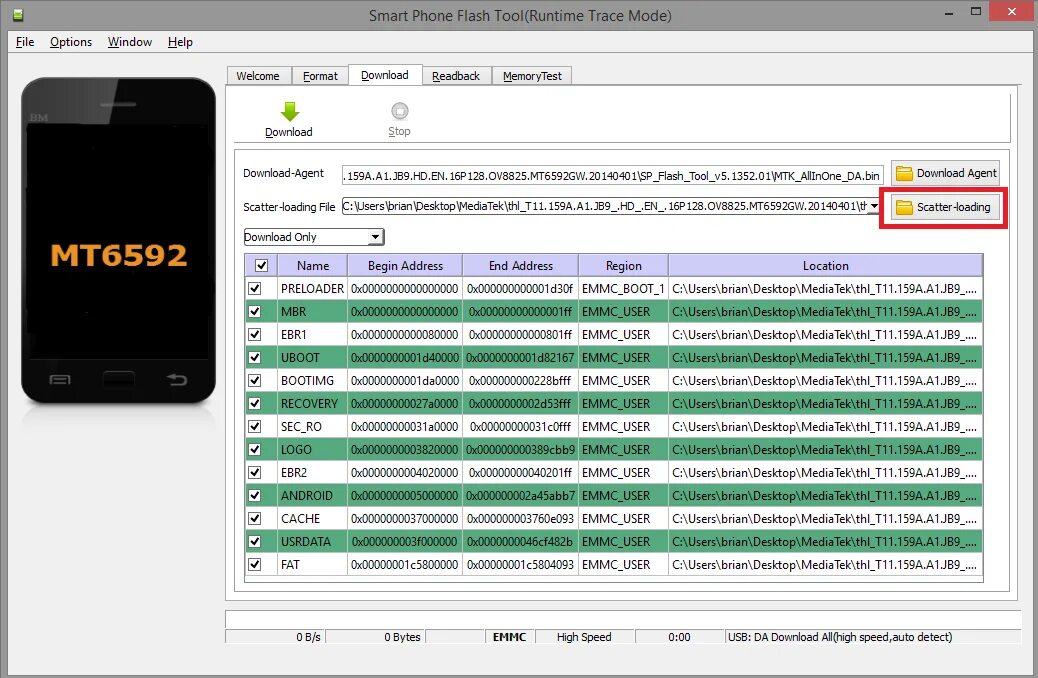
Task: Click the EMMC status bar entry
Action: tap(510, 637)
